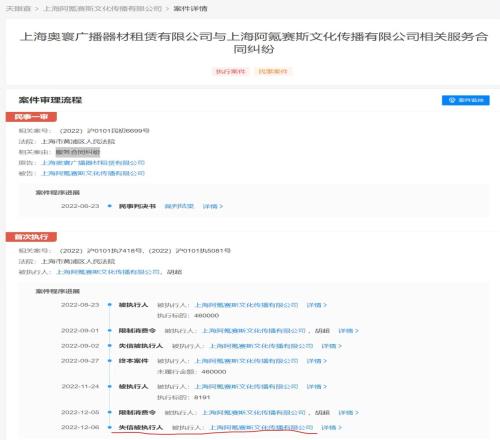
Task: Click the timeline dot for 2022-11-24 被执行人
Action: (110, 386)
